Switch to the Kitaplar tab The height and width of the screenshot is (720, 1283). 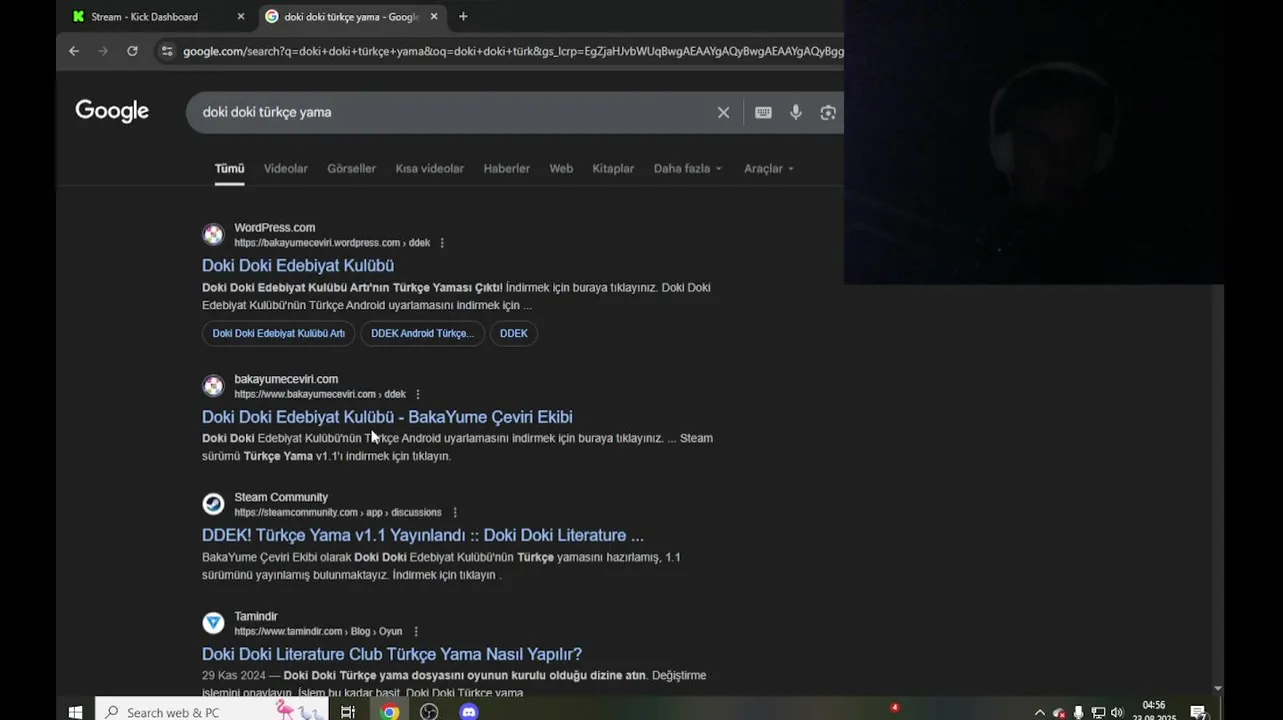(x=613, y=168)
